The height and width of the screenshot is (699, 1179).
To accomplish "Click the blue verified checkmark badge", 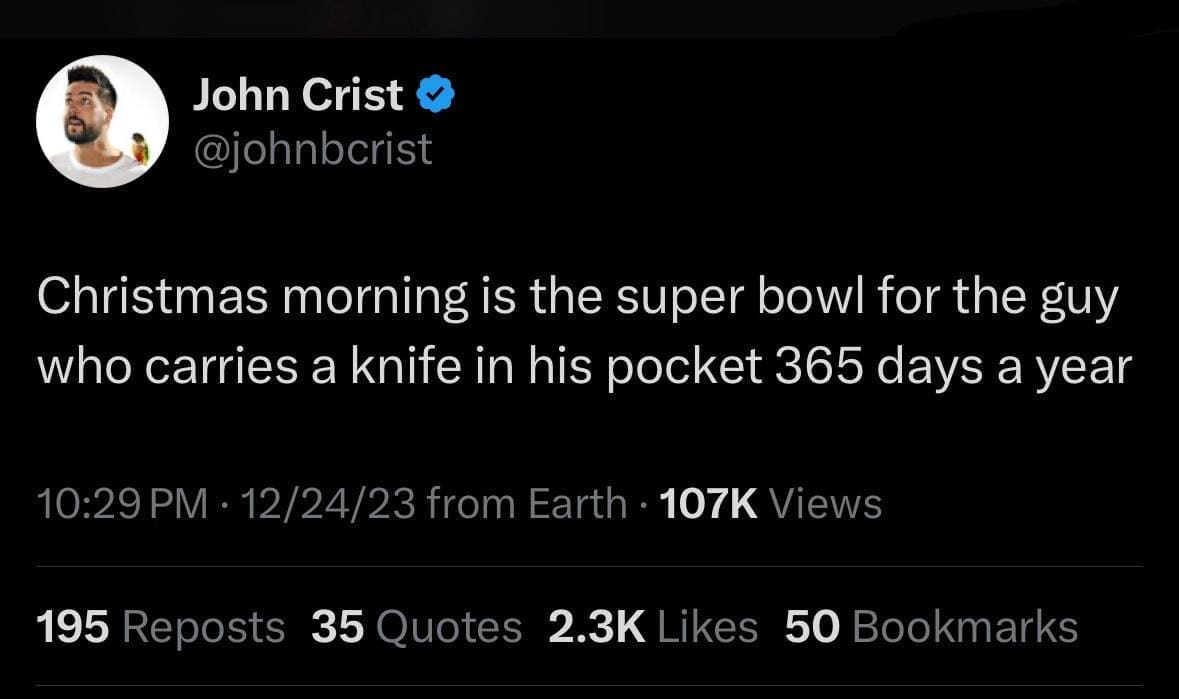I will click(435, 96).
